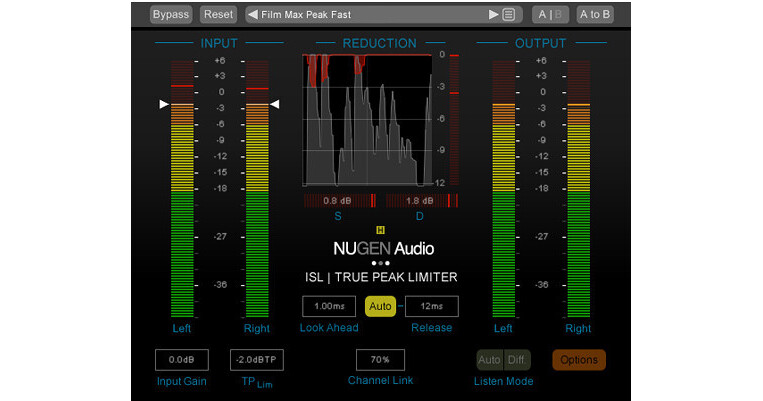Enable Auto listen mode
This screenshot has height=401, width=763.
pos(489,360)
